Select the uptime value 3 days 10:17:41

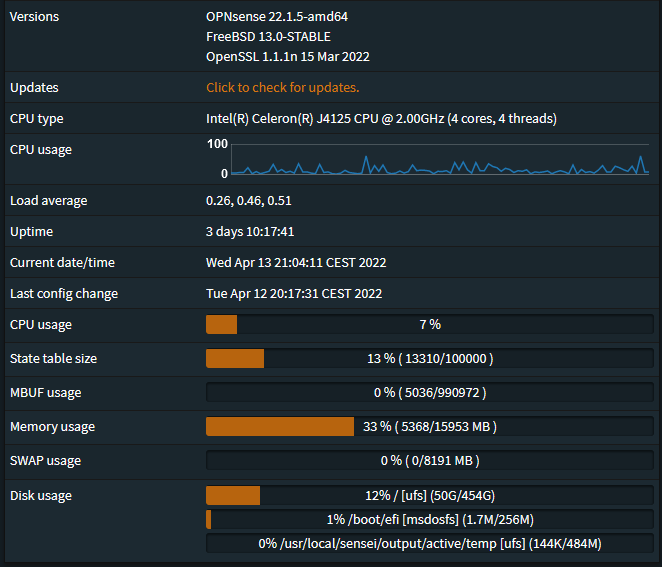(x=250, y=231)
